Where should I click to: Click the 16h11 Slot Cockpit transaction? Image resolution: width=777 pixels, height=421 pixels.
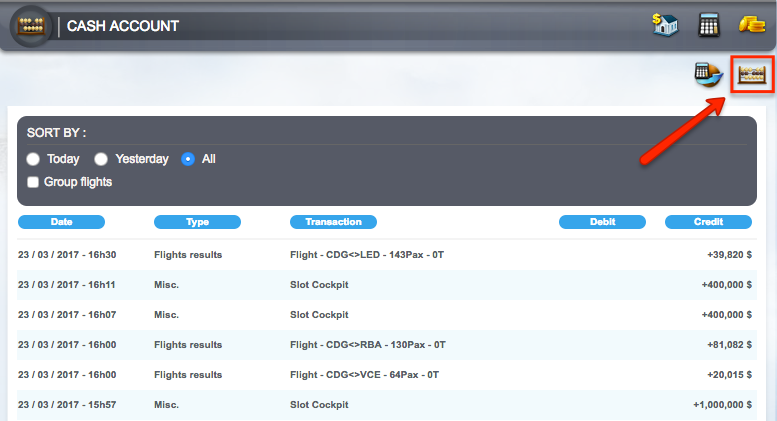pos(319,285)
